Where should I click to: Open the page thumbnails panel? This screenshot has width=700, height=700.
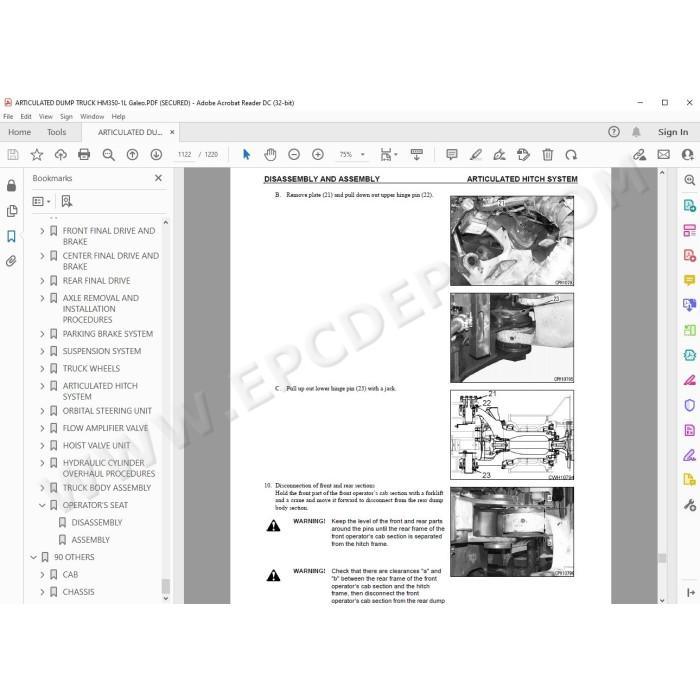(x=12, y=211)
